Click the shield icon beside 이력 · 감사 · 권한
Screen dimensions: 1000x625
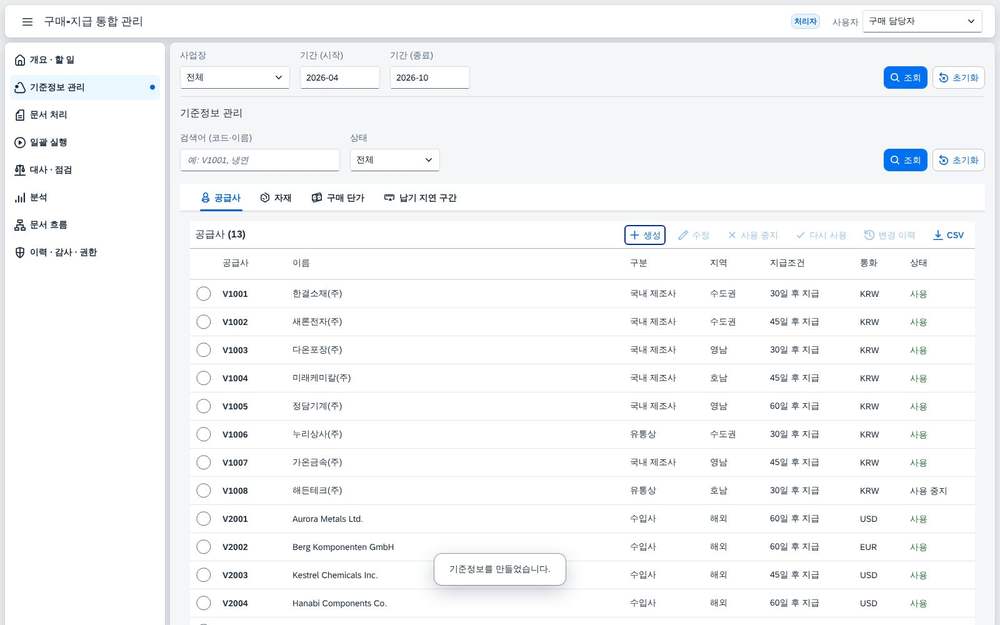click(x=20, y=253)
